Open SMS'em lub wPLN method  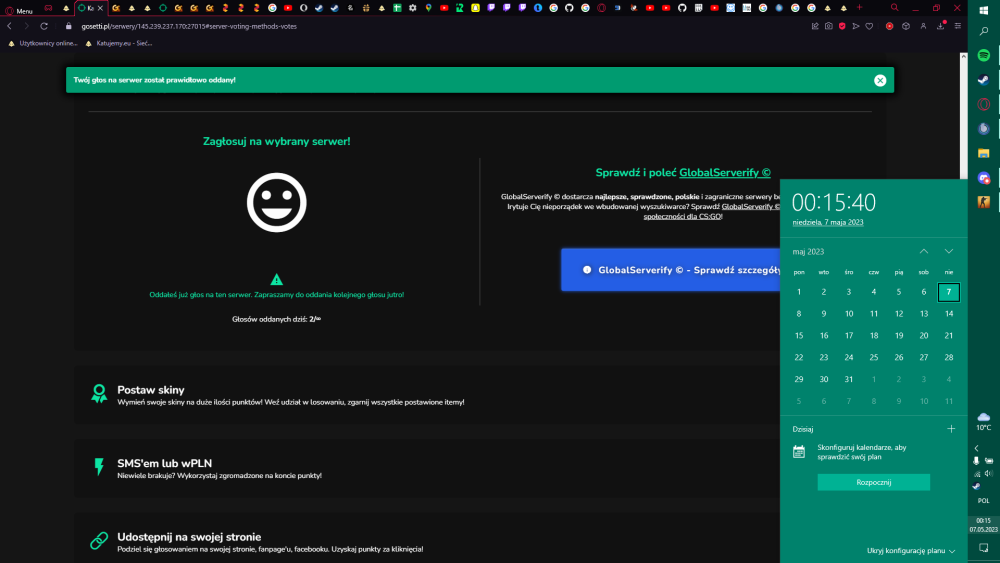tap(427, 468)
